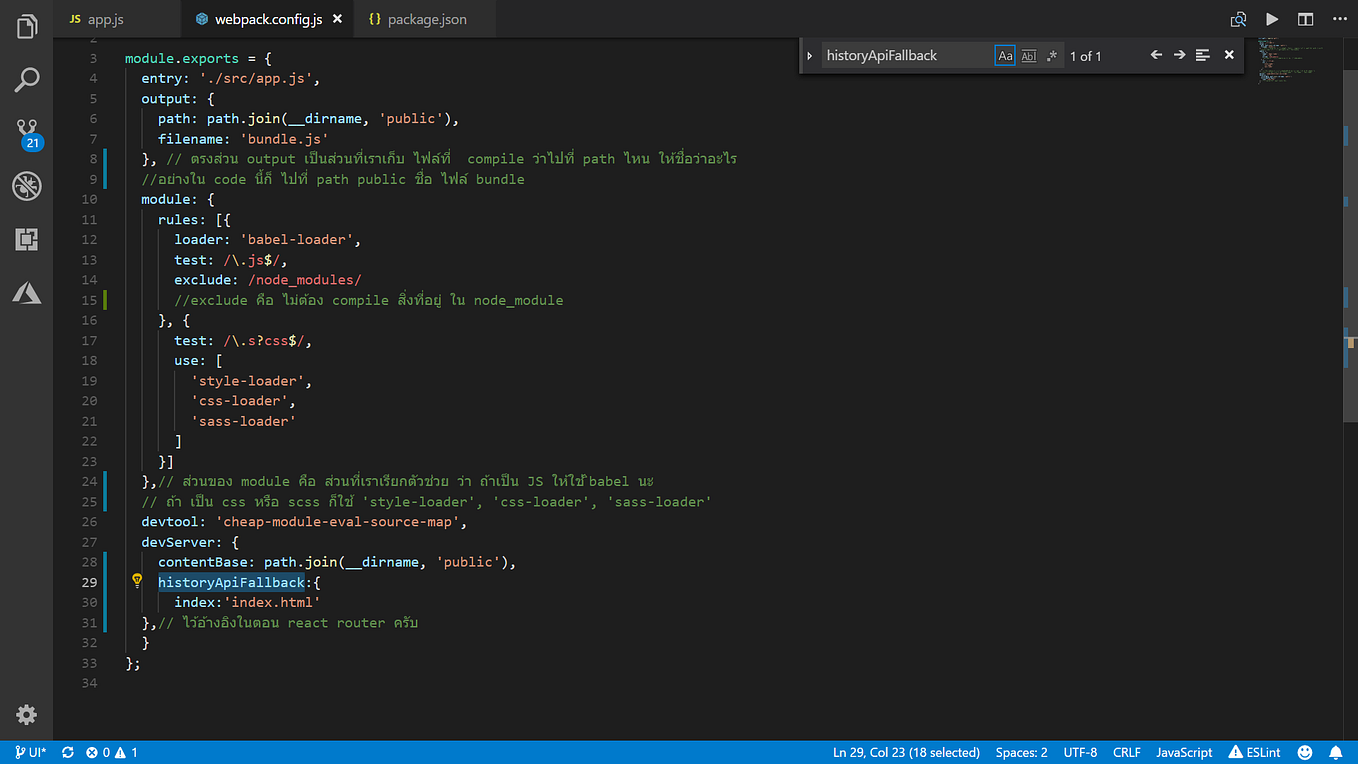Toggle Use Regular Expression in find
The height and width of the screenshot is (764, 1358).
point(1052,55)
